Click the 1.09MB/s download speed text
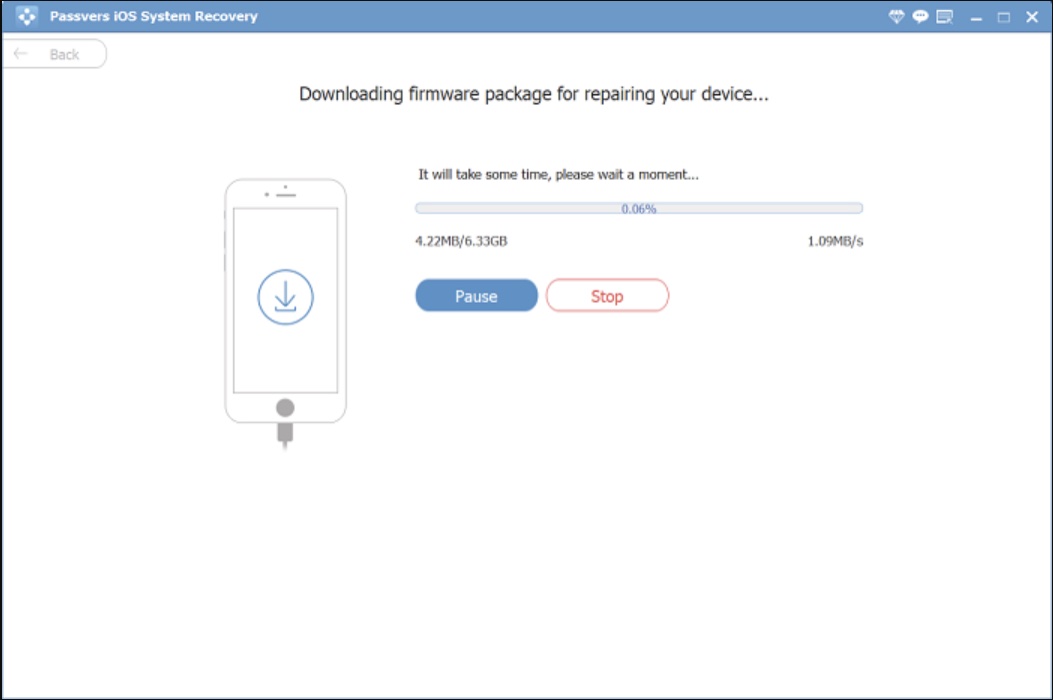Image resolution: width=1053 pixels, height=700 pixels. (835, 241)
